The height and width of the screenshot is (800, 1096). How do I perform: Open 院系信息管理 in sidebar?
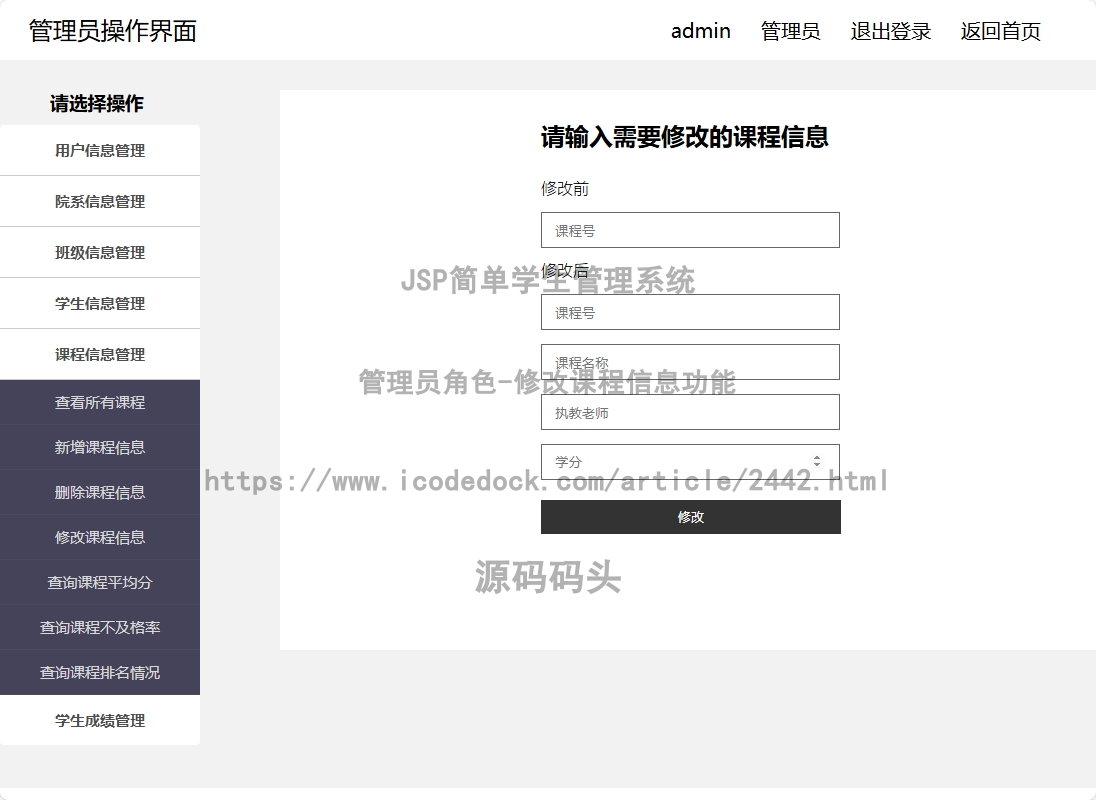tap(100, 201)
